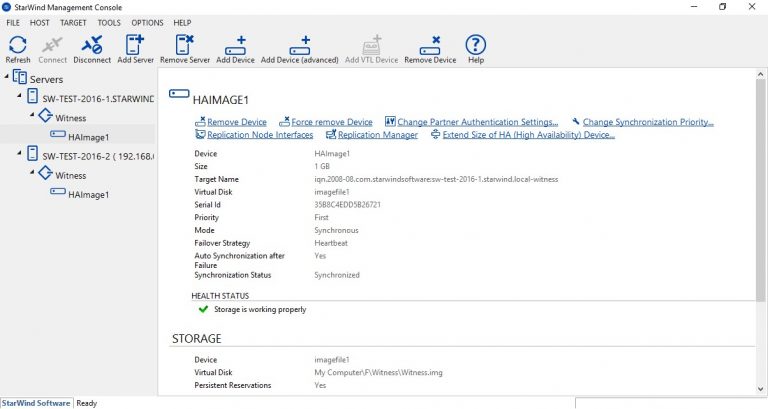
Task: Click the Disconnect toolbar icon
Action: [91, 45]
